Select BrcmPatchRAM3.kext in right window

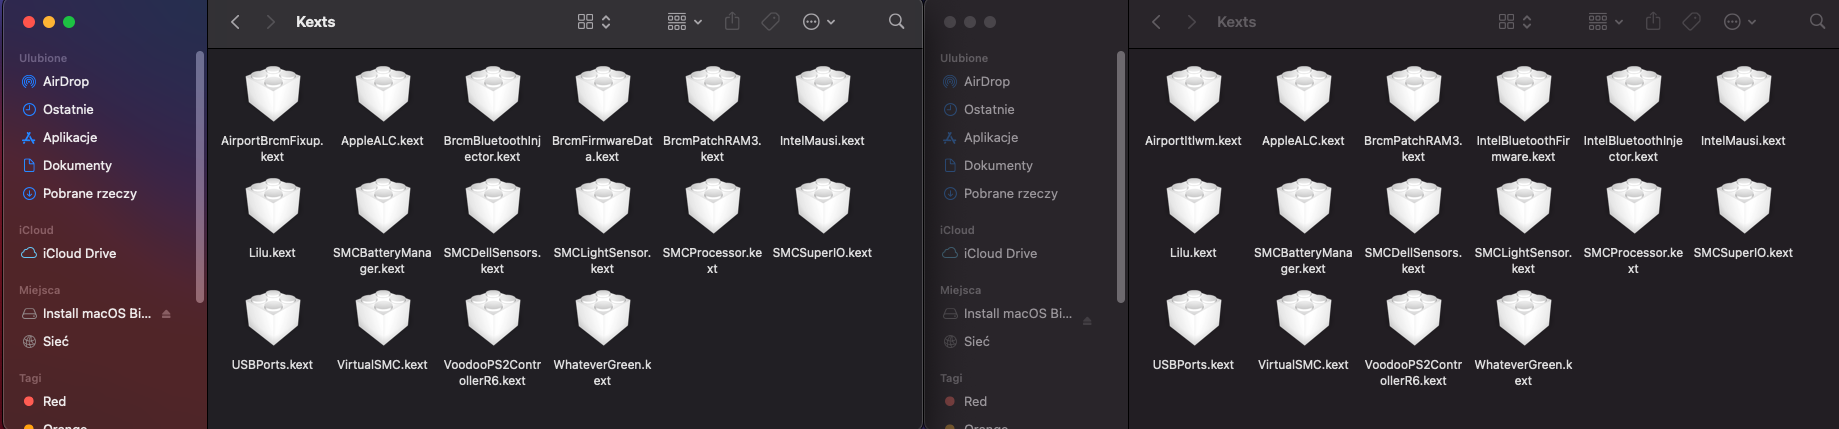tap(1413, 113)
